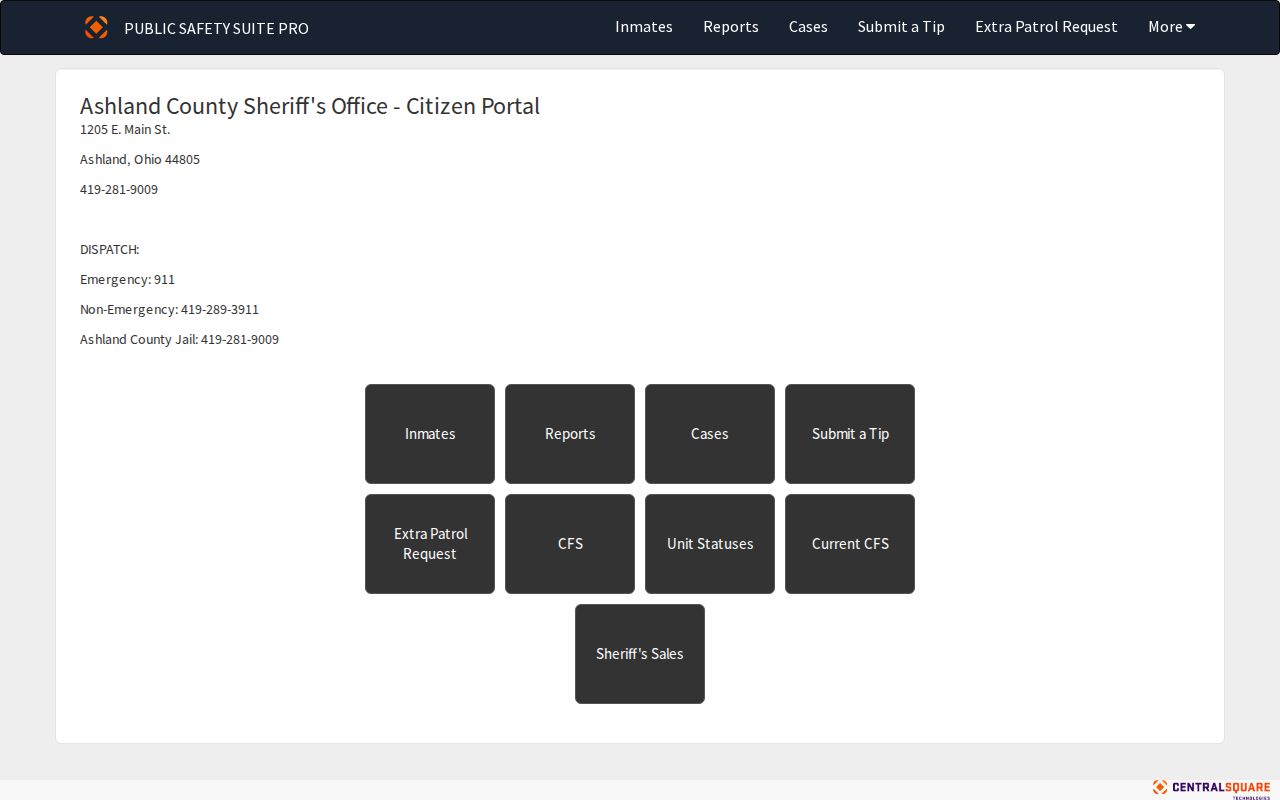This screenshot has height=800, width=1280.
Task: Go to Reports in the top navigation
Action: click(x=731, y=27)
